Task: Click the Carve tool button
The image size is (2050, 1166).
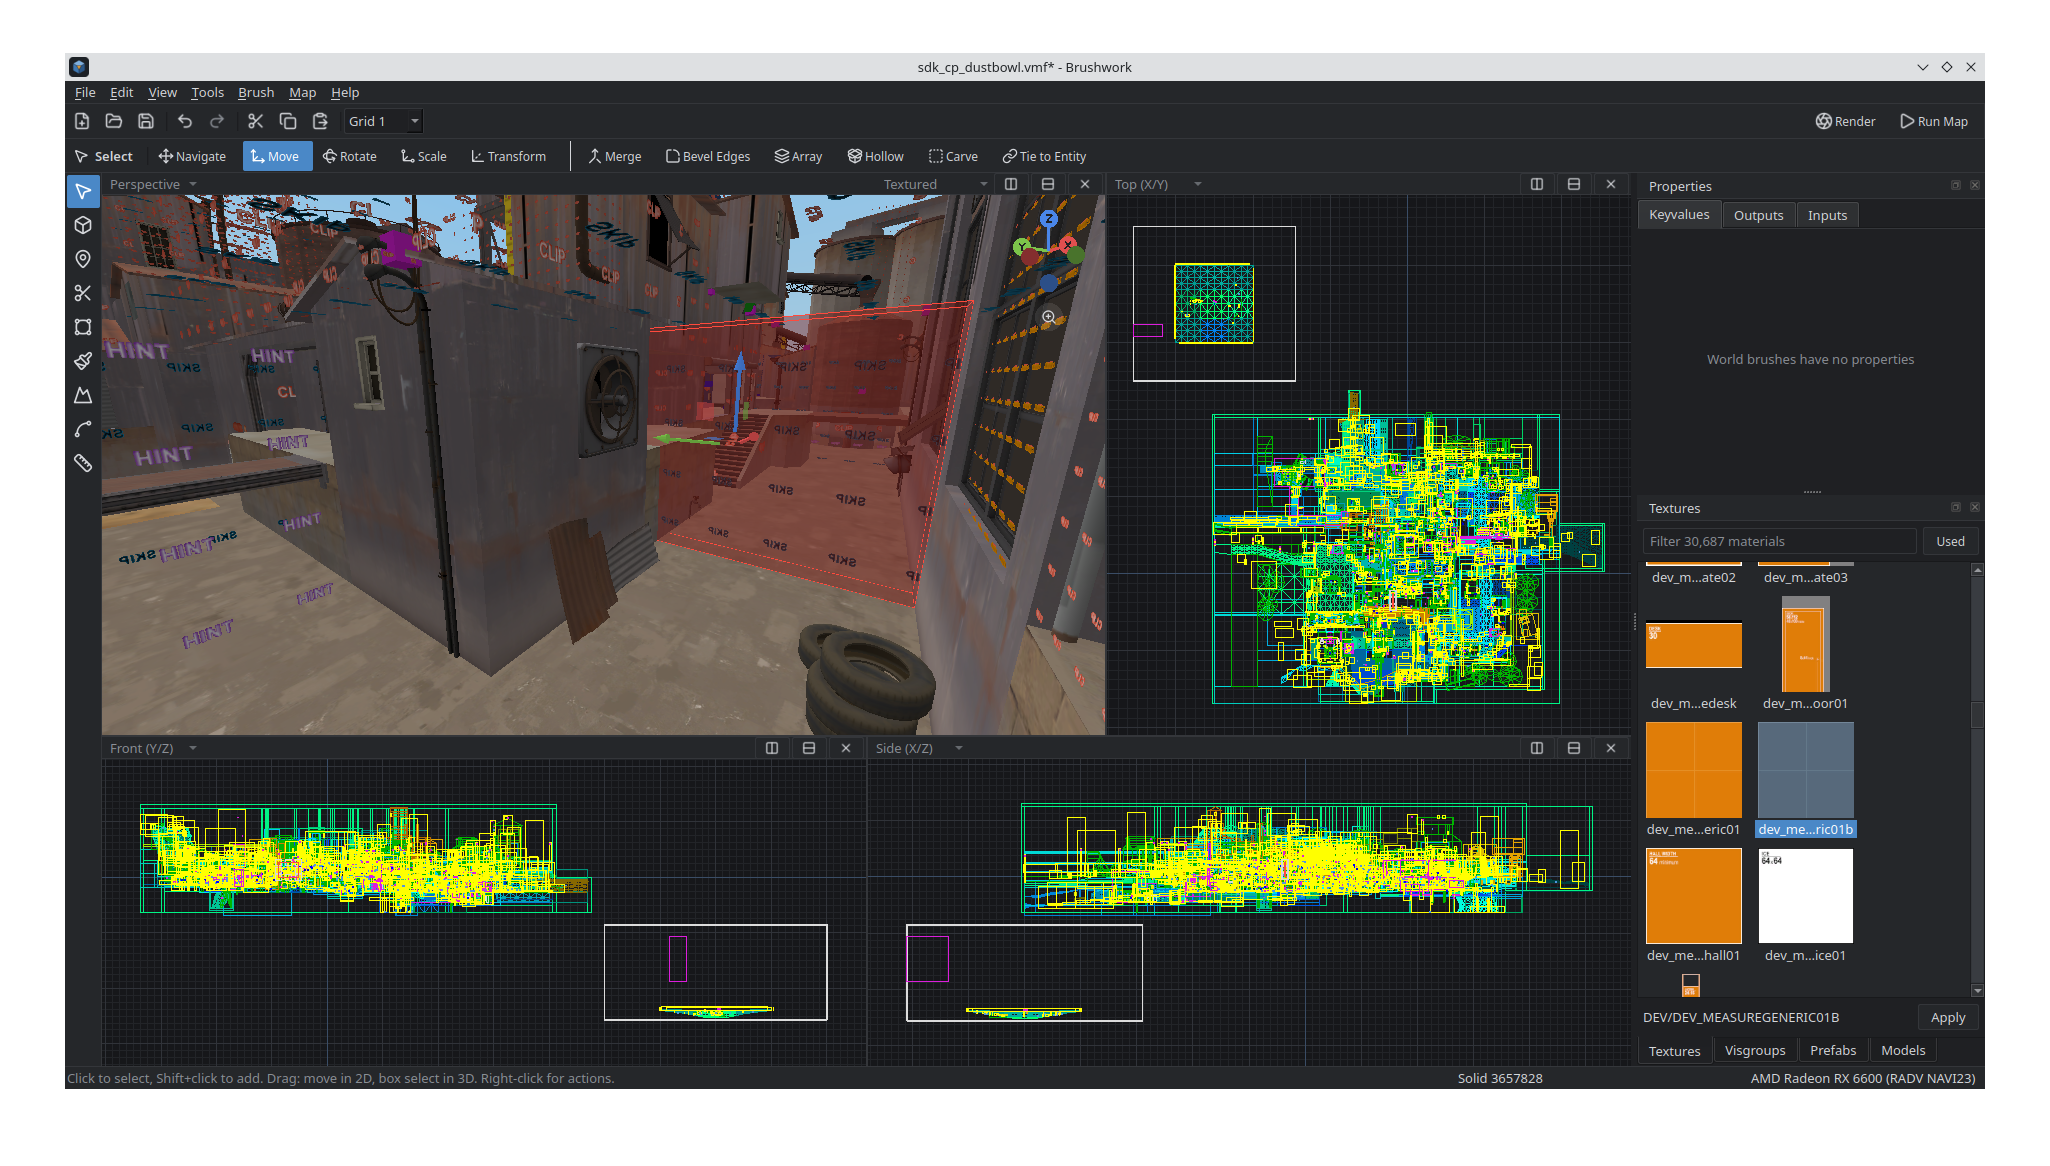Action: coord(953,156)
